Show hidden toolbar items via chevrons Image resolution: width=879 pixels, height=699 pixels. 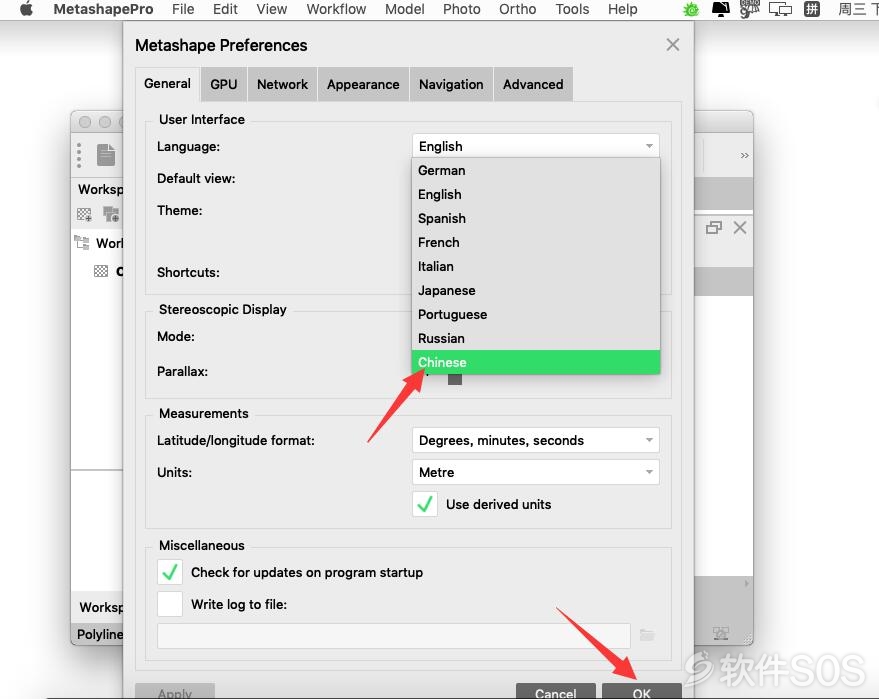[744, 155]
